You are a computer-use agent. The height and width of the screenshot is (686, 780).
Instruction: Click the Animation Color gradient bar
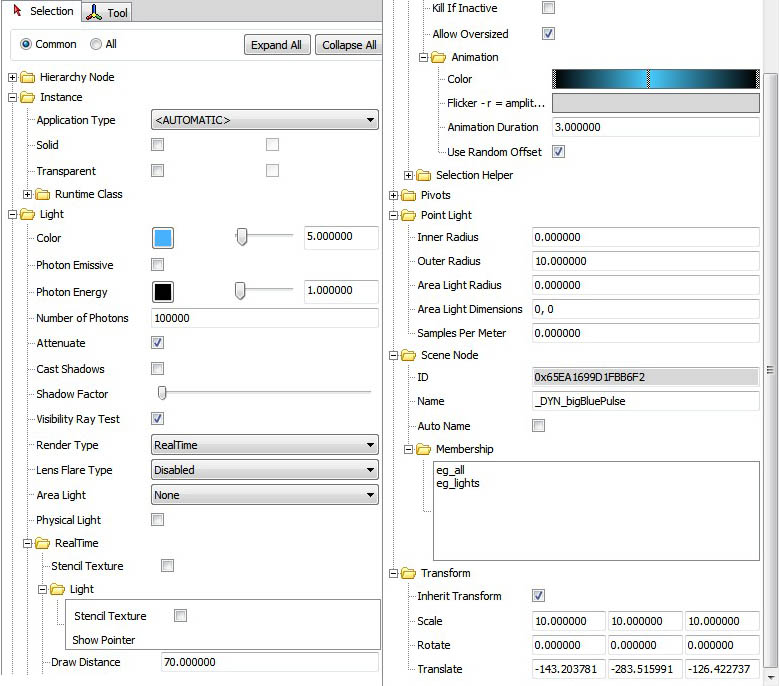656,79
